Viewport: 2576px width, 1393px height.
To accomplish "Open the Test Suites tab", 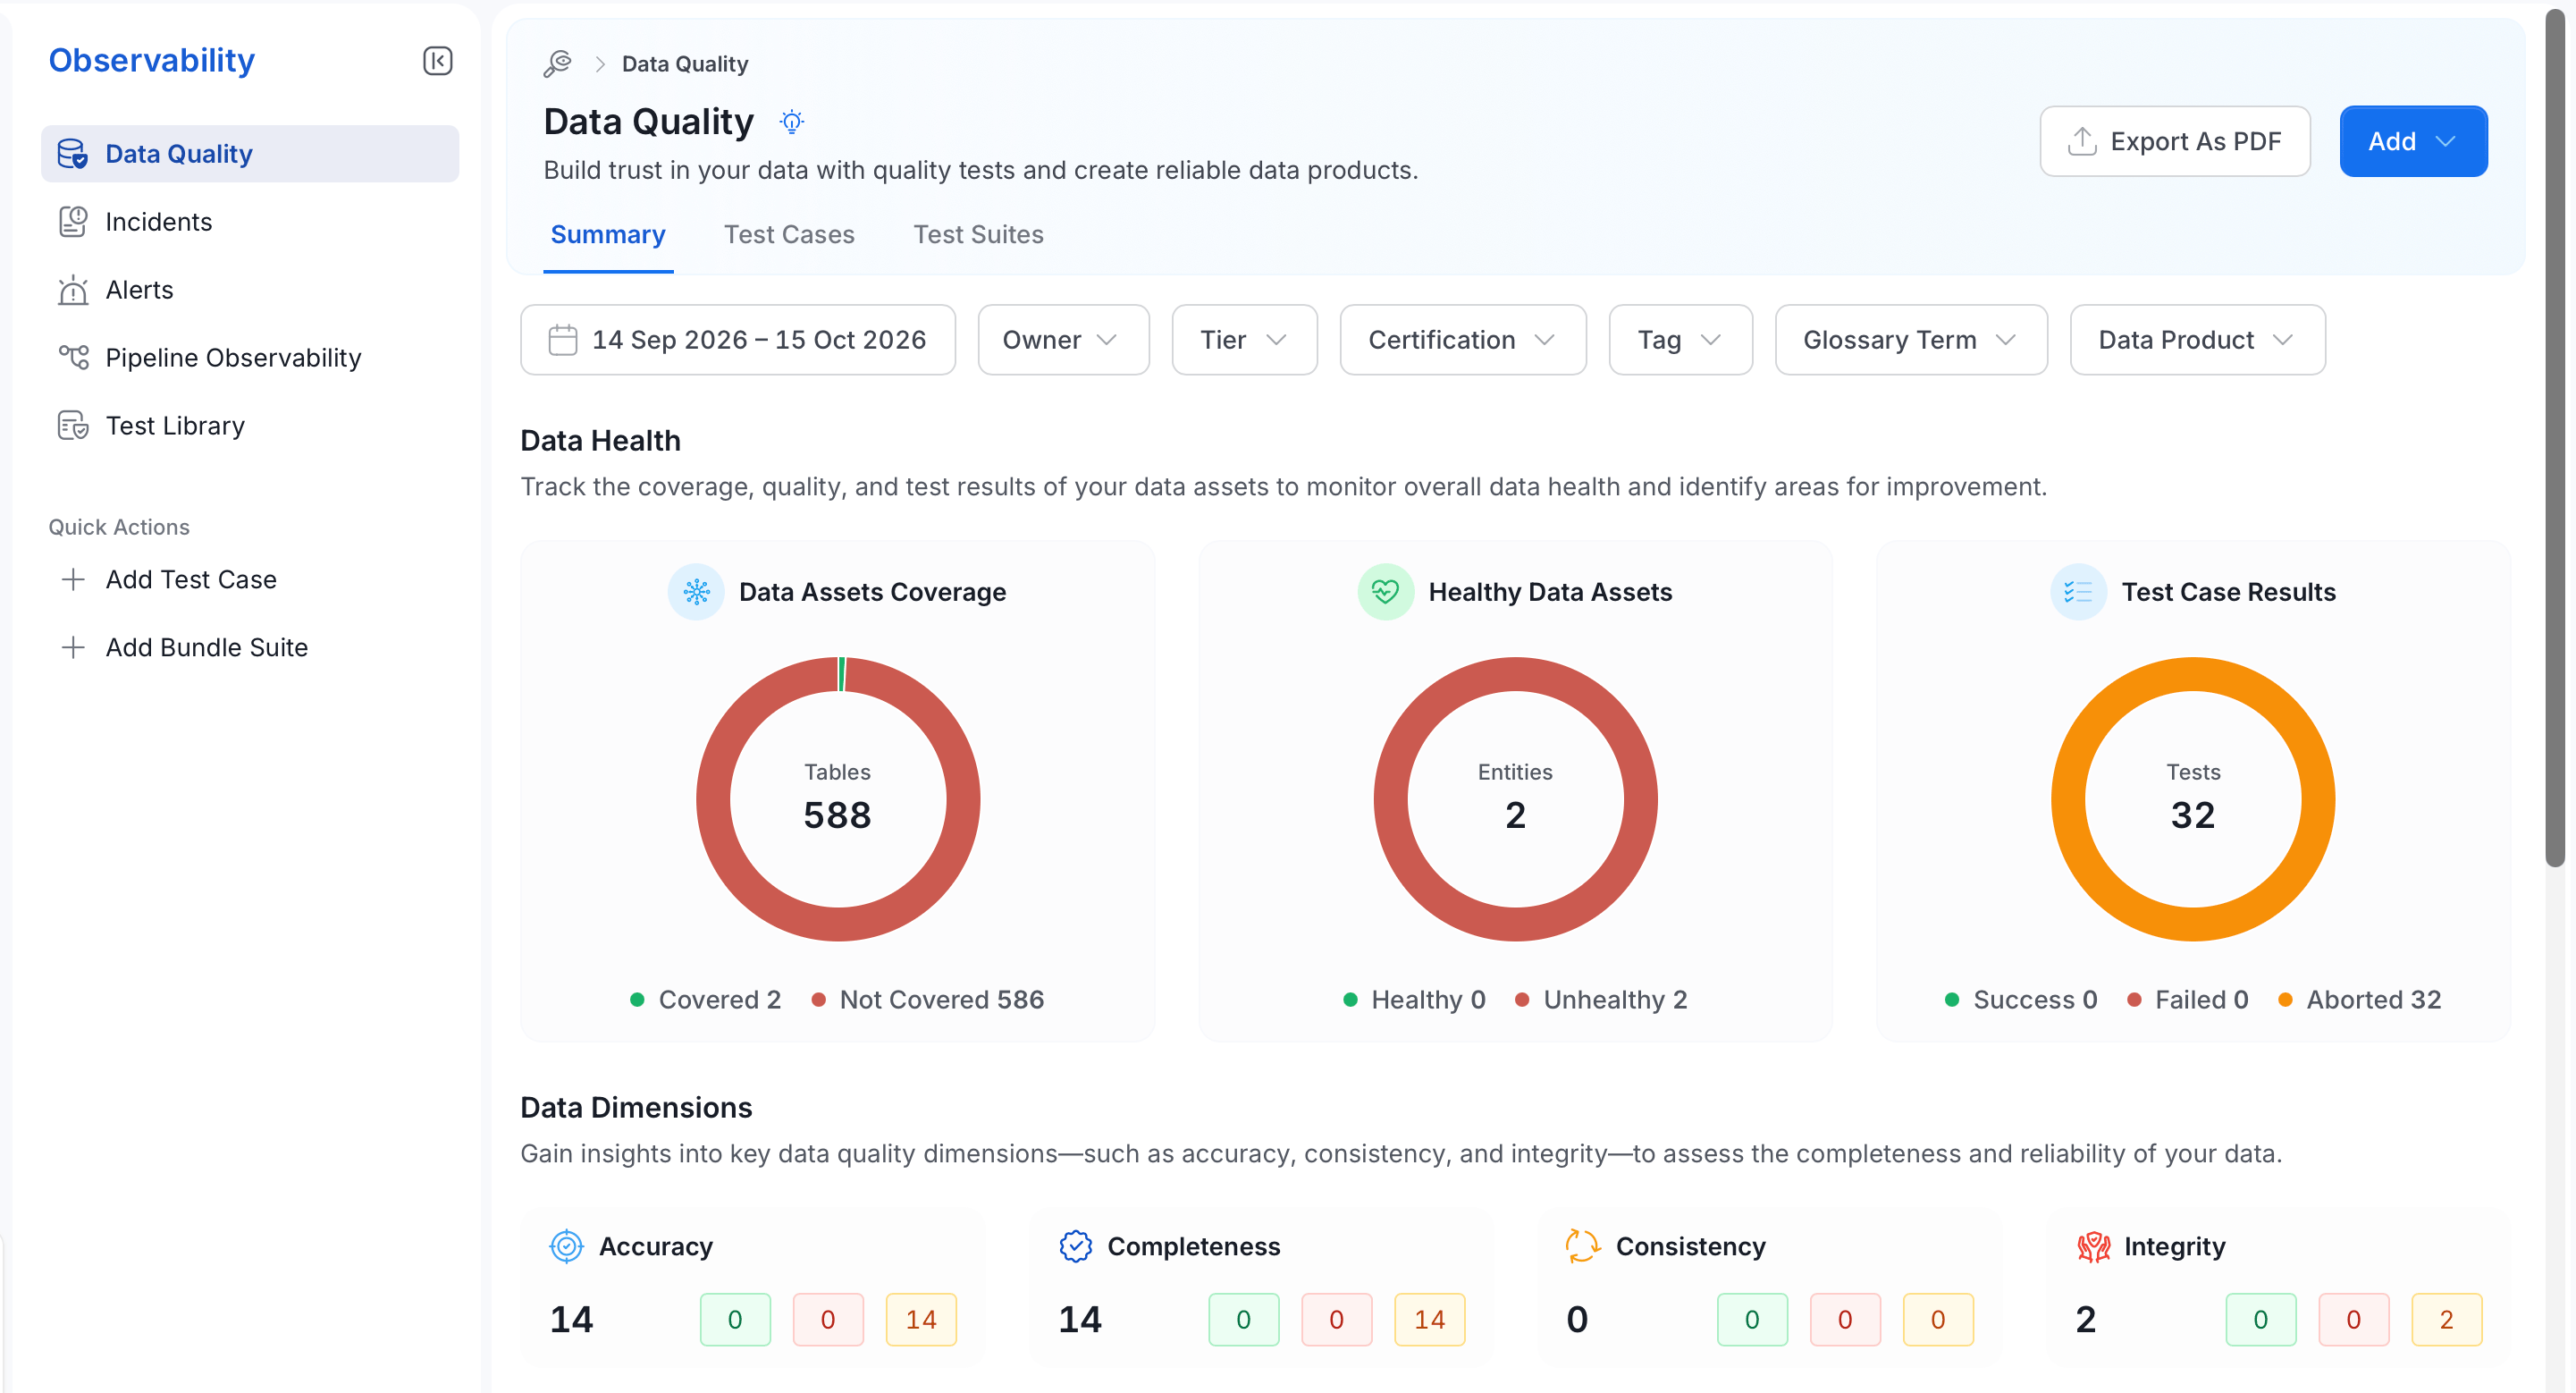I will click(x=978, y=235).
